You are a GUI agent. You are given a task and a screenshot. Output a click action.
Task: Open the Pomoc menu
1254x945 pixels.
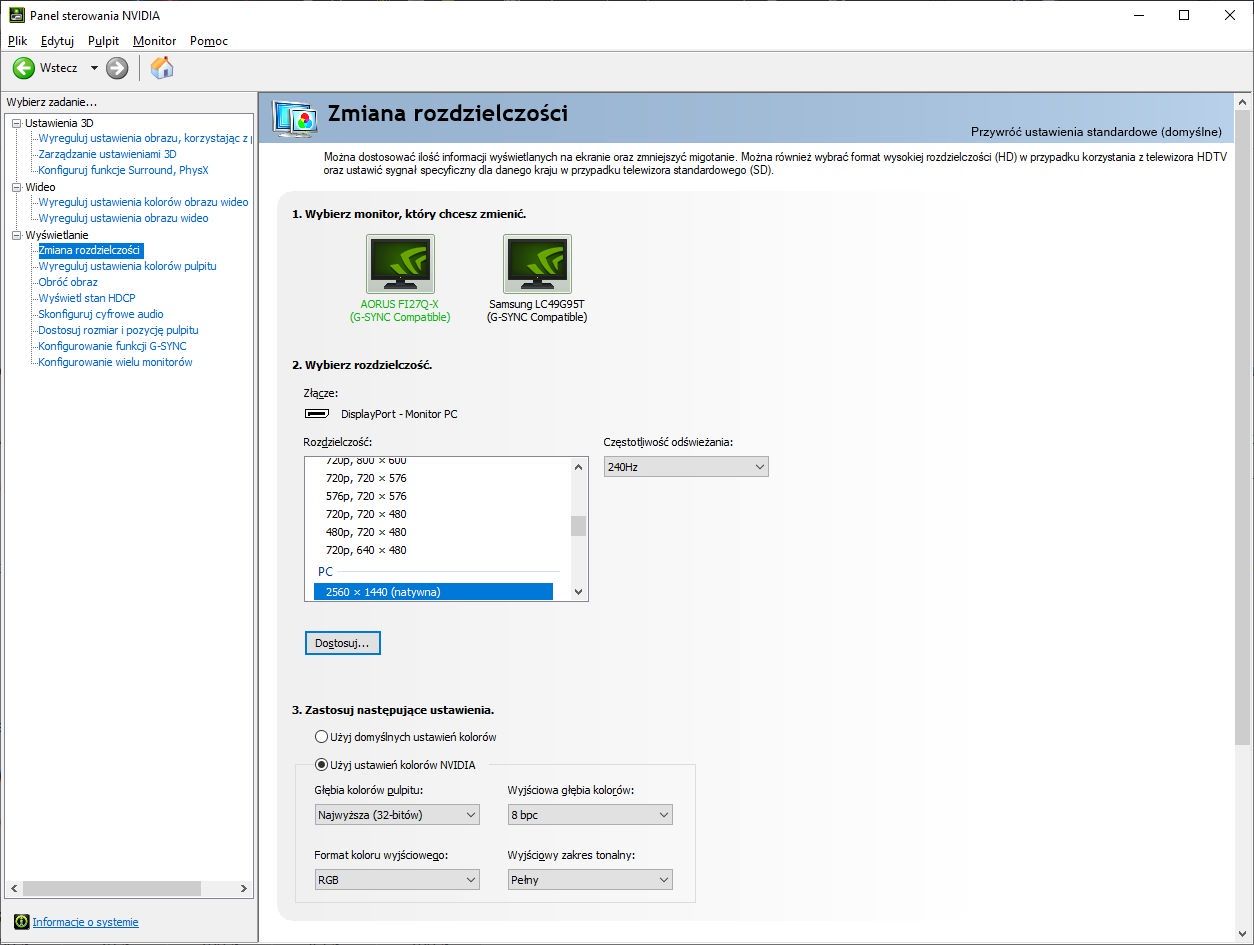click(x=209, y=41)
